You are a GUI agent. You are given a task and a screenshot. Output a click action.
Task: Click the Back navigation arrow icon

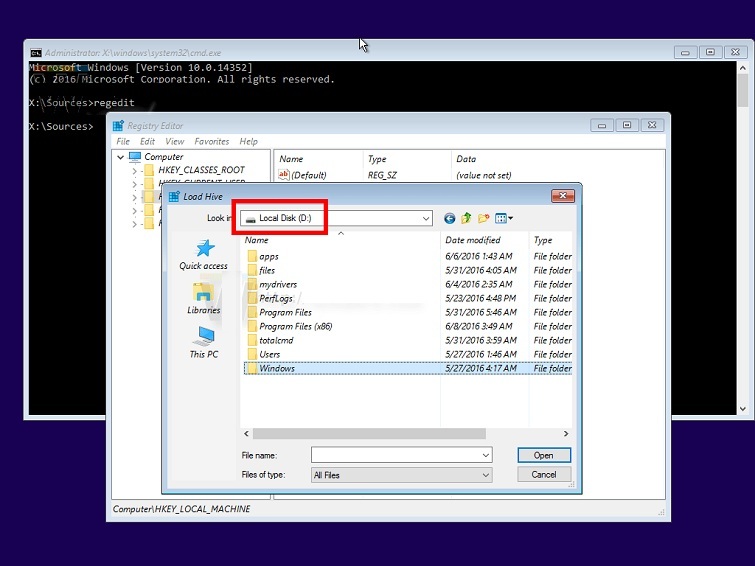[x=450, y=218]
